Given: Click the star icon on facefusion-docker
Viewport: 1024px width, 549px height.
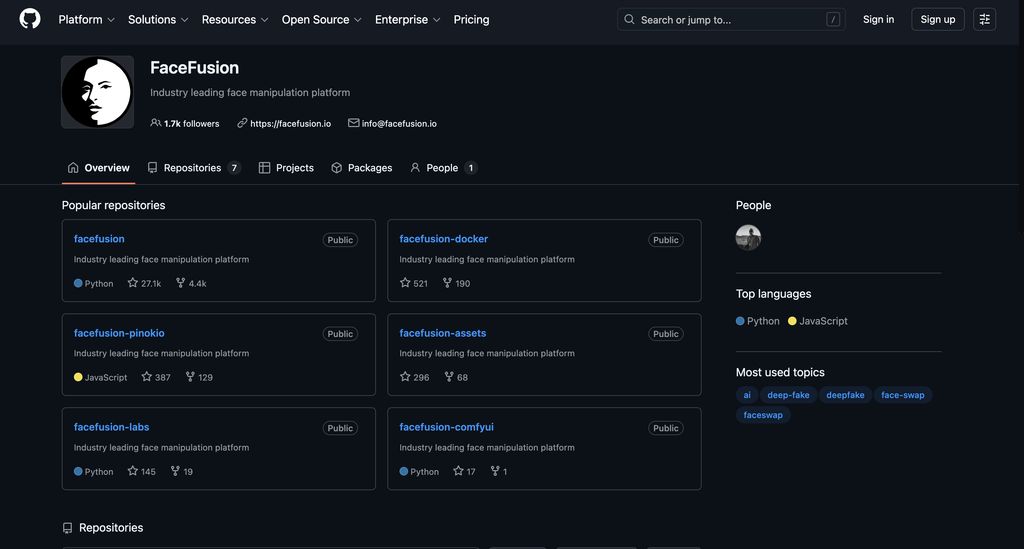Looking at the screenshot, I should click(x=405, y=283).
